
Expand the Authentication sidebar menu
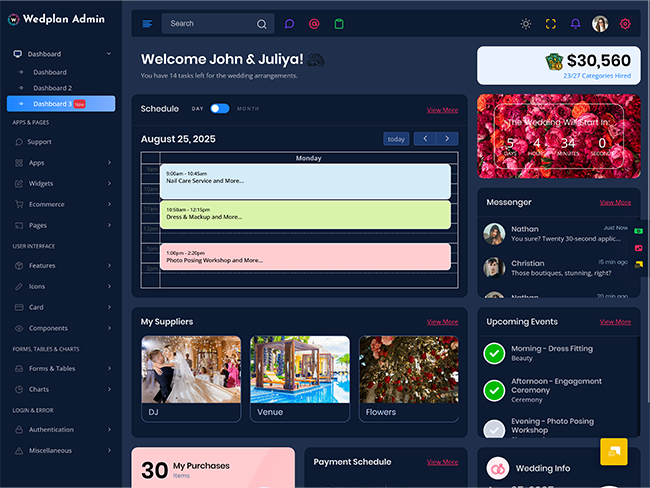(61, 429)
